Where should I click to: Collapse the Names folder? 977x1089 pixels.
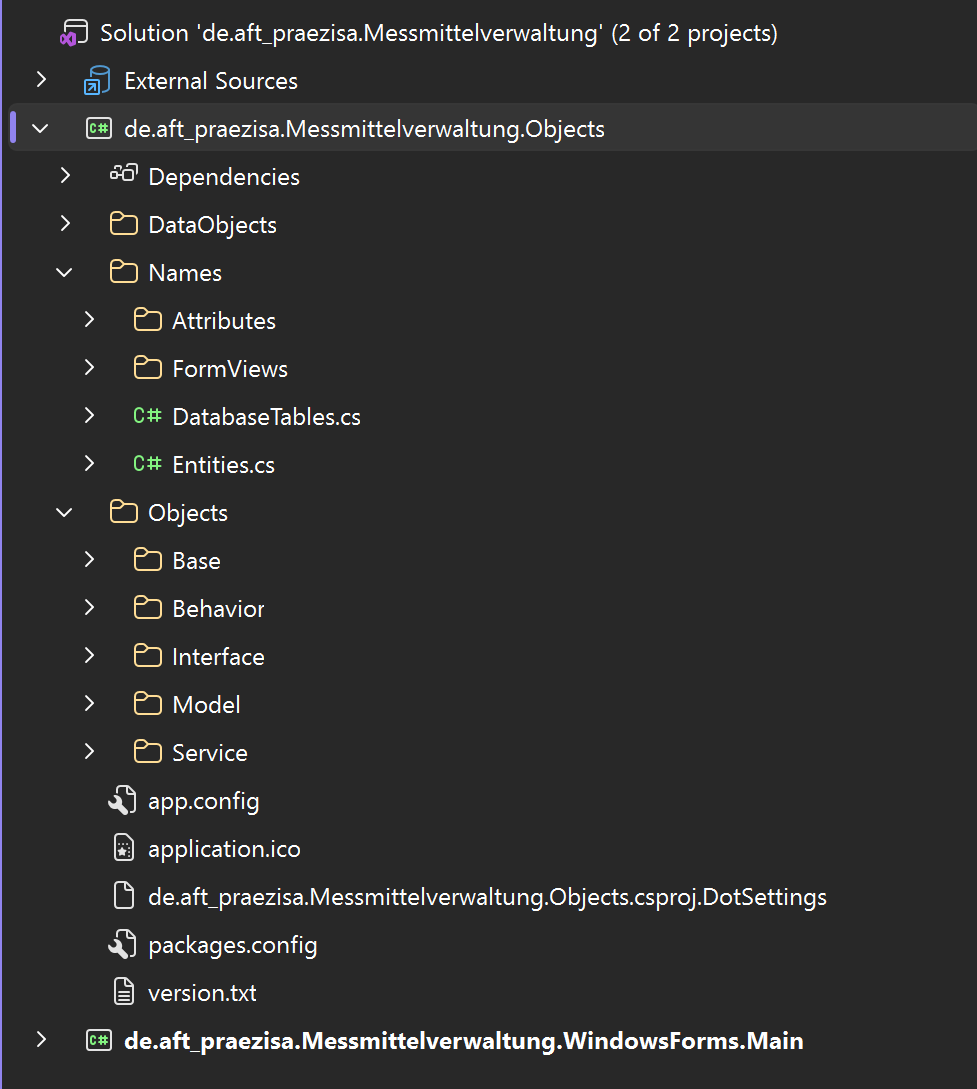point(65,272)
